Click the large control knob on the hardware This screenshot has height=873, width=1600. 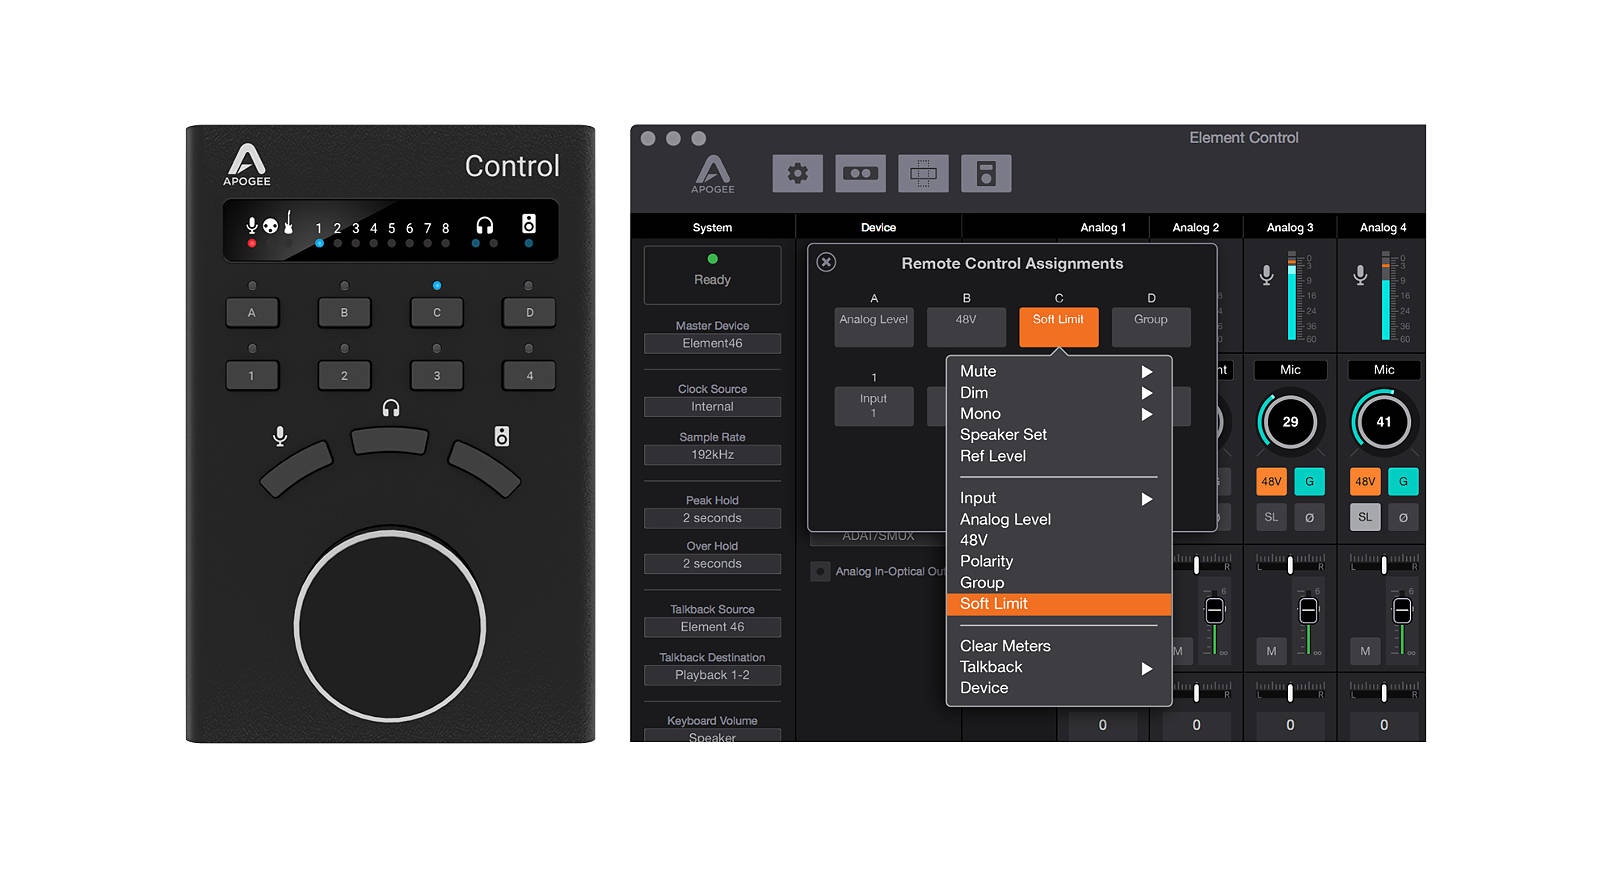(x=390, y=626)
